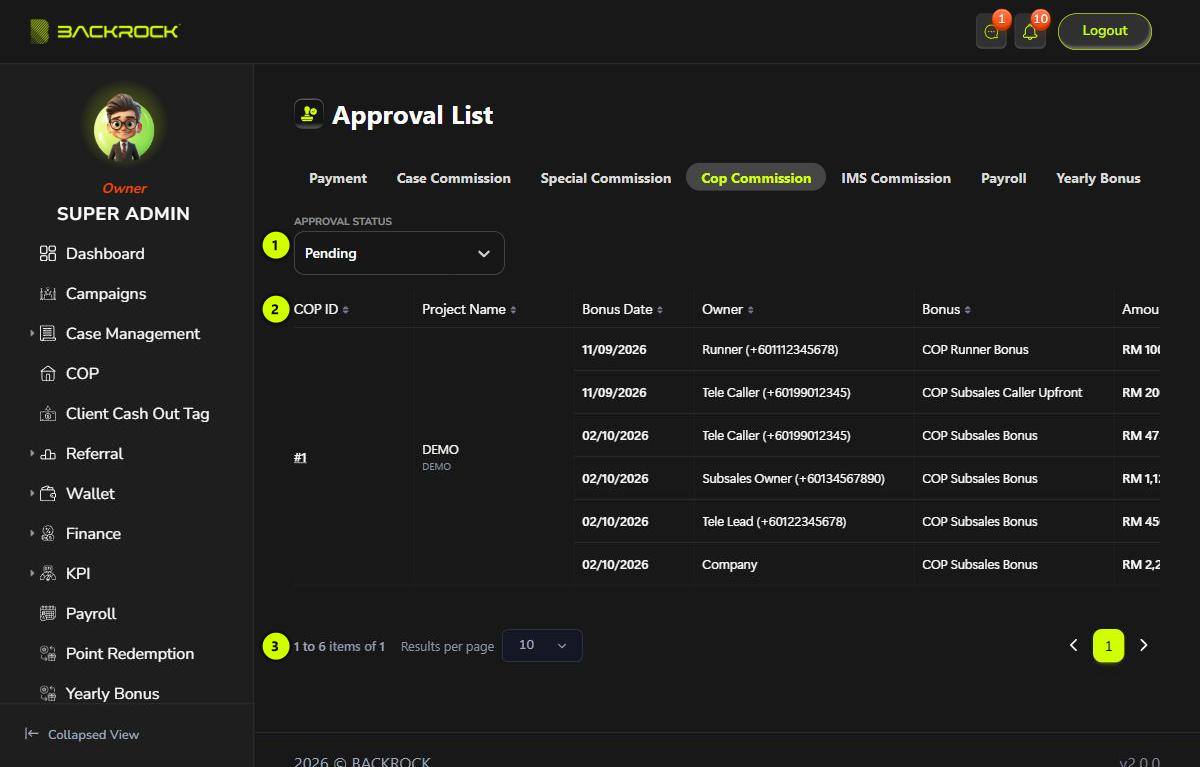This screenshot has height=767, width=1200.
Task: Switch to the Special Commission tab
Action: click(606, 178)
